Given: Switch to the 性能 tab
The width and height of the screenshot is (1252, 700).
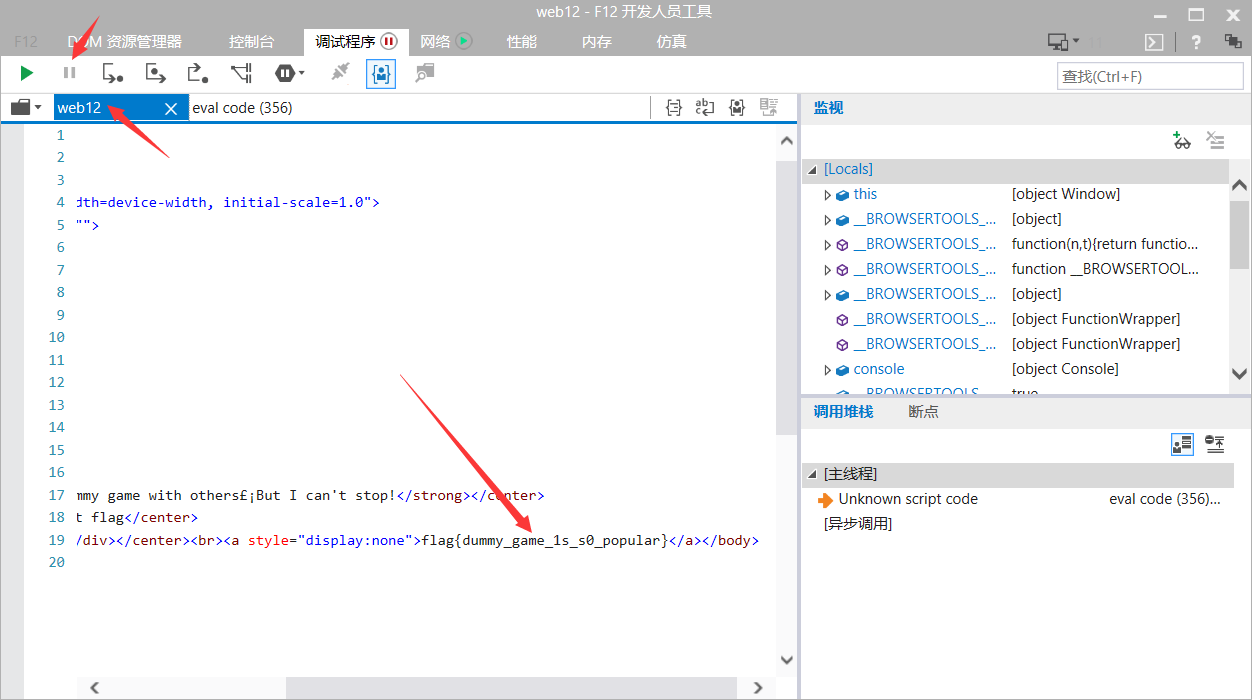Looking at the screenshot, I should tap(522, 42).
